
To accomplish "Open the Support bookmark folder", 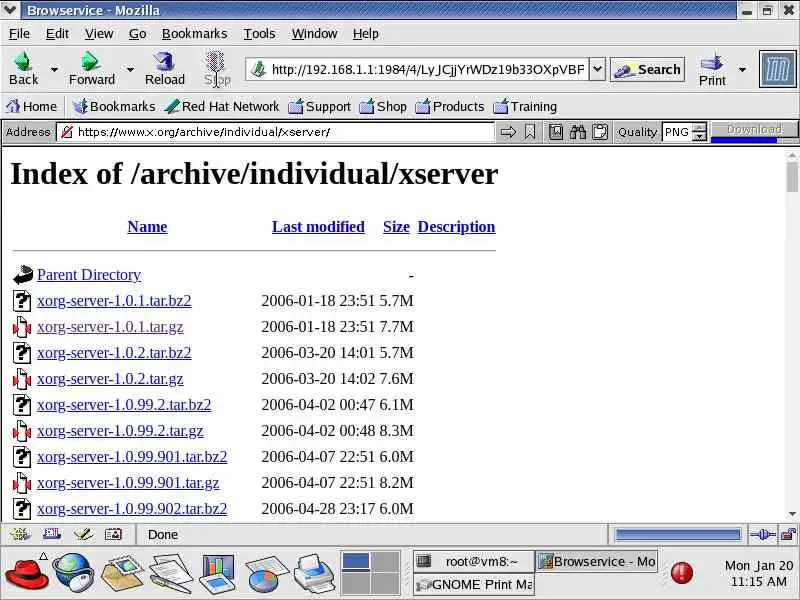I will (x=319, y=106).
